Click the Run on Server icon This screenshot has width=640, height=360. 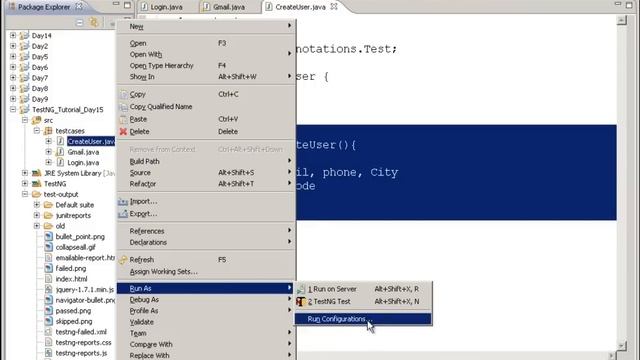click(x=301, y=289)
